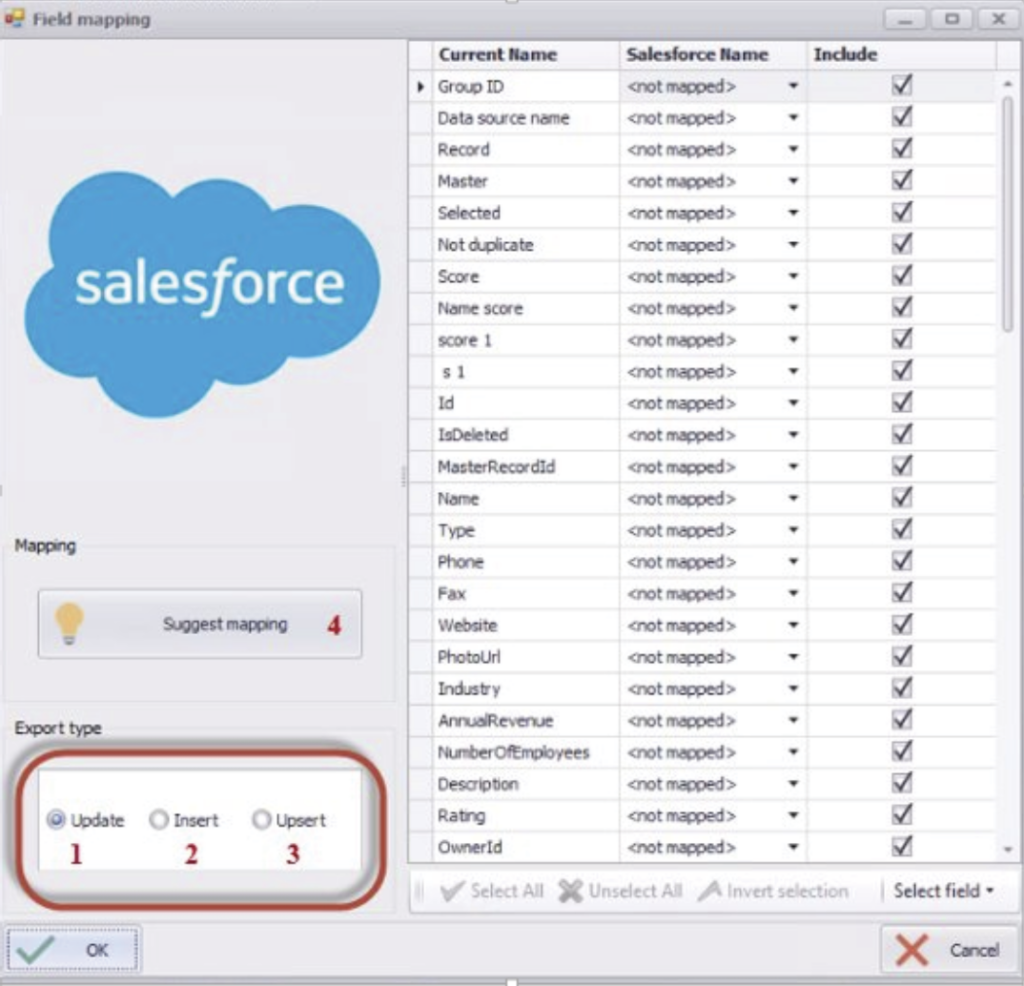Toggle Include checkbox for Phone row

pyautogui.click(x=902, y=561)
